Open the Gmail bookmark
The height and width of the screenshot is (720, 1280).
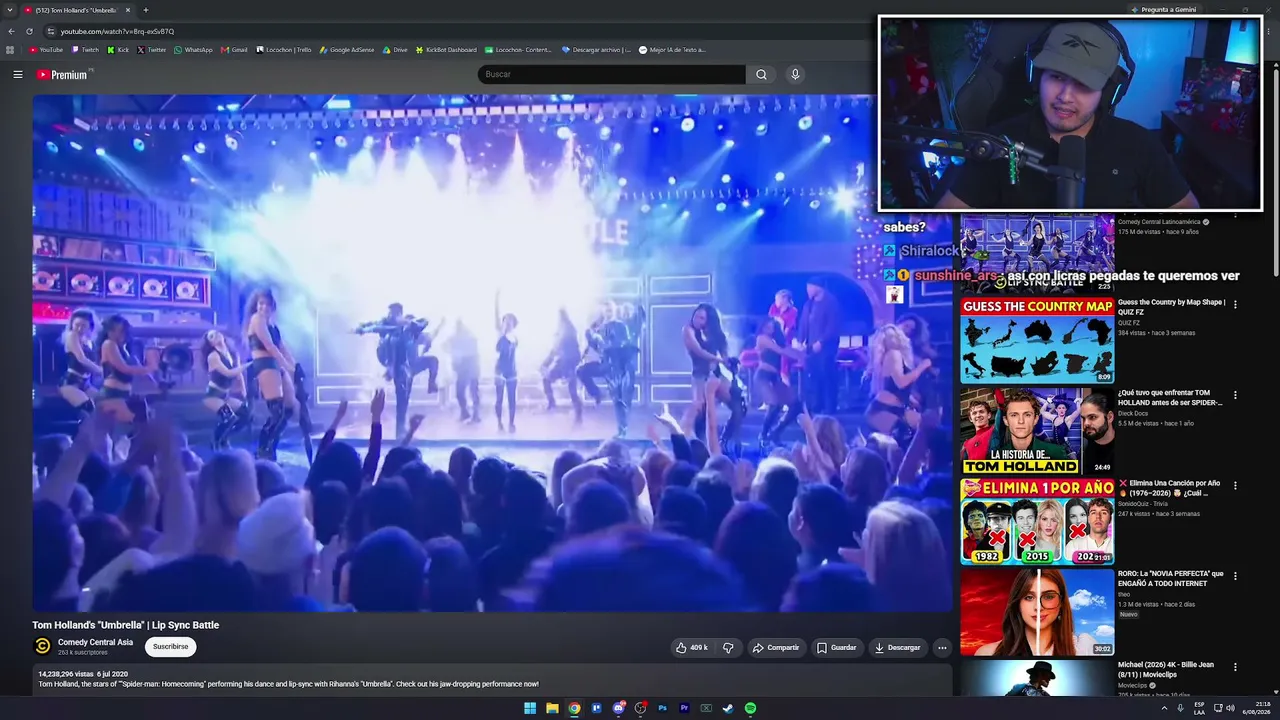pos(234,49)
